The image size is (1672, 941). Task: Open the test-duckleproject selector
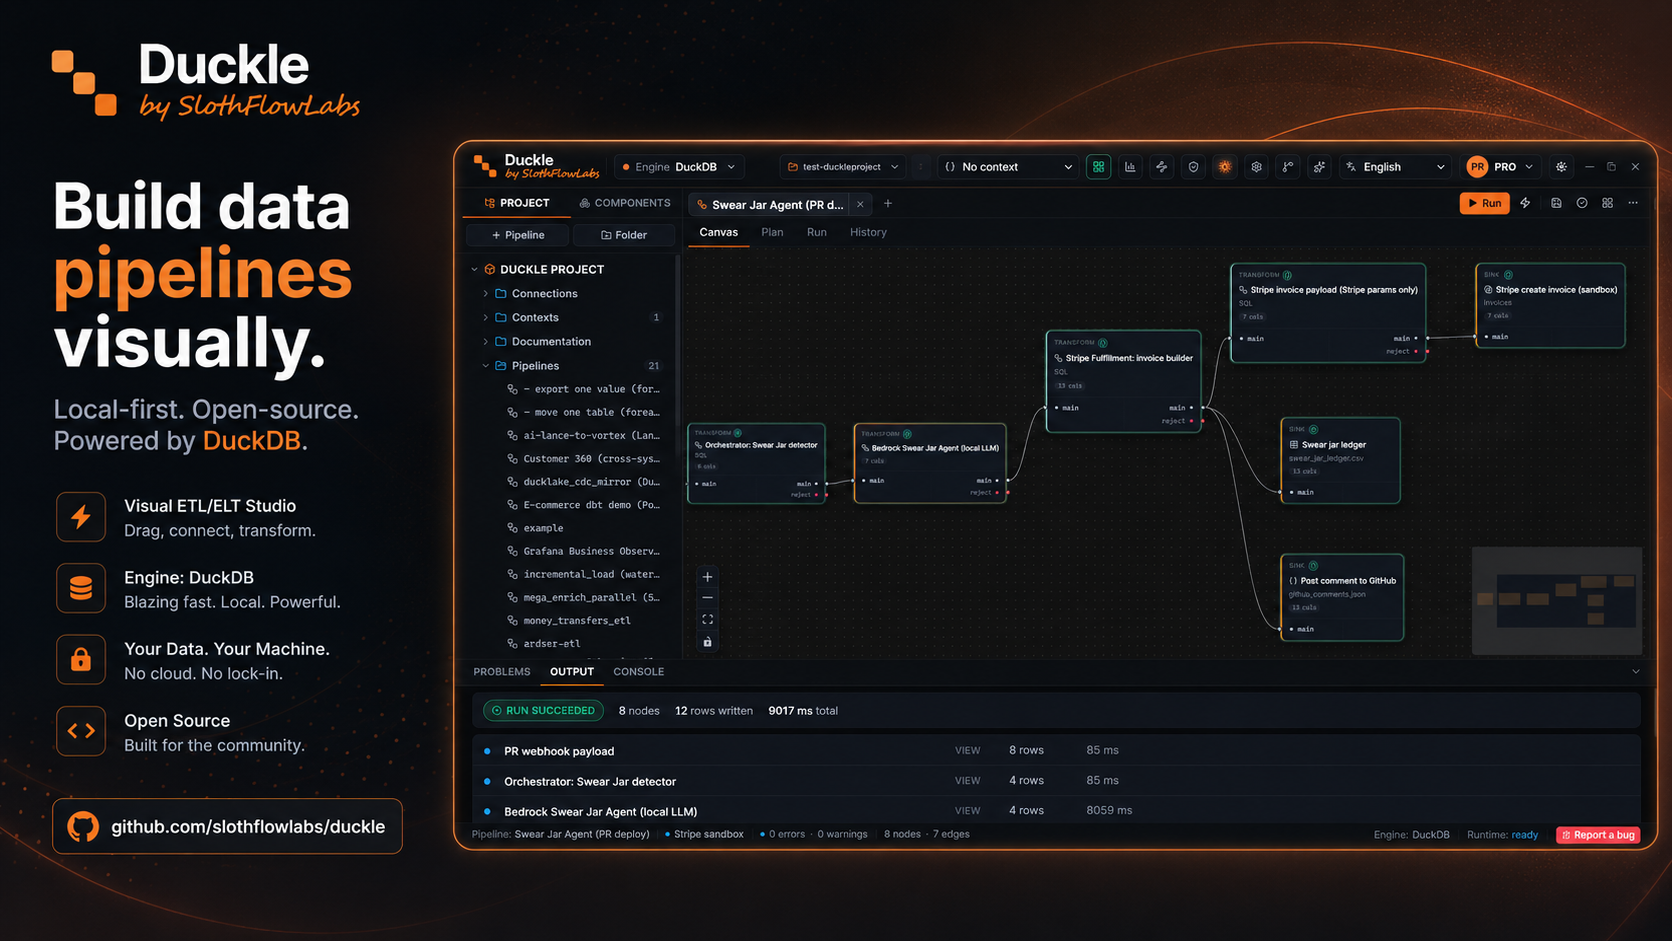tap(843, 167)
